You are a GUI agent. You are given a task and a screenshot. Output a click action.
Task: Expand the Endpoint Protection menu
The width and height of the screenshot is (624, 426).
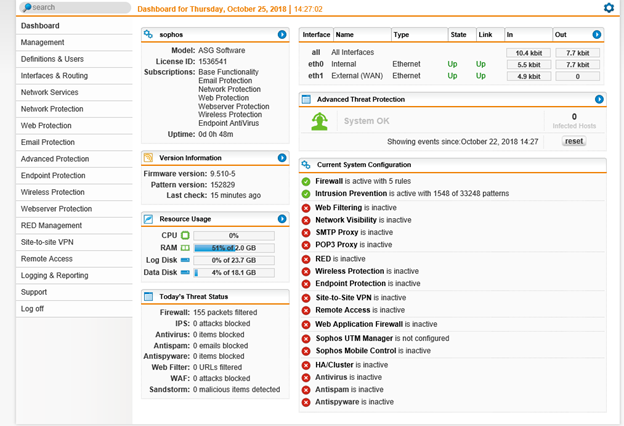coord(74,176)
